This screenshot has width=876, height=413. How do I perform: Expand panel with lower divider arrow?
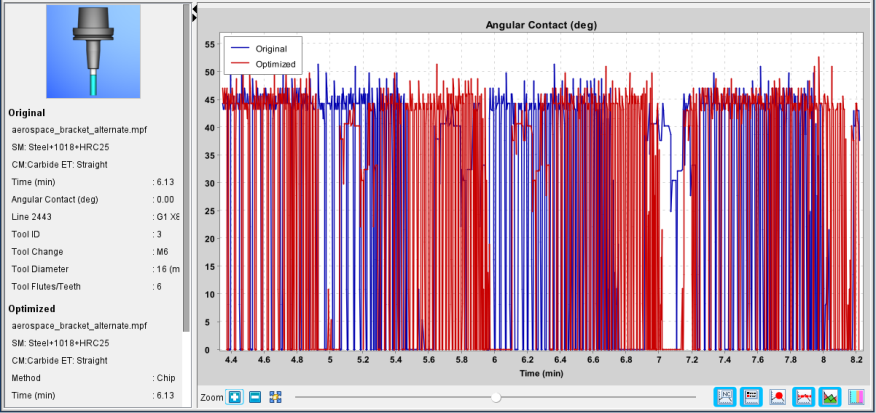[194, 18]
